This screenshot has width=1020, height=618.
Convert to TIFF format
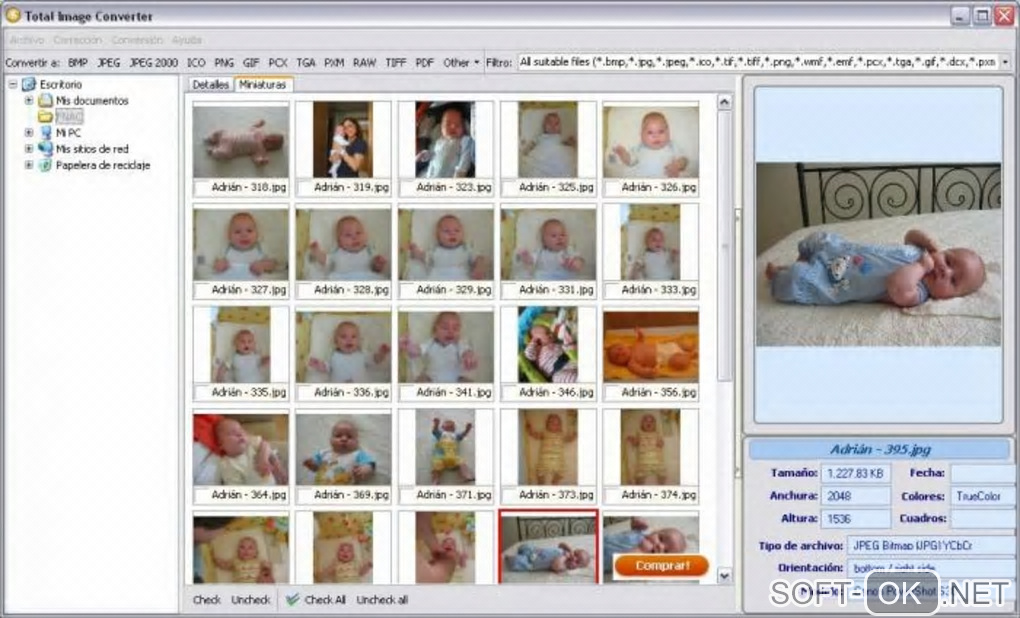click(396, 62)
